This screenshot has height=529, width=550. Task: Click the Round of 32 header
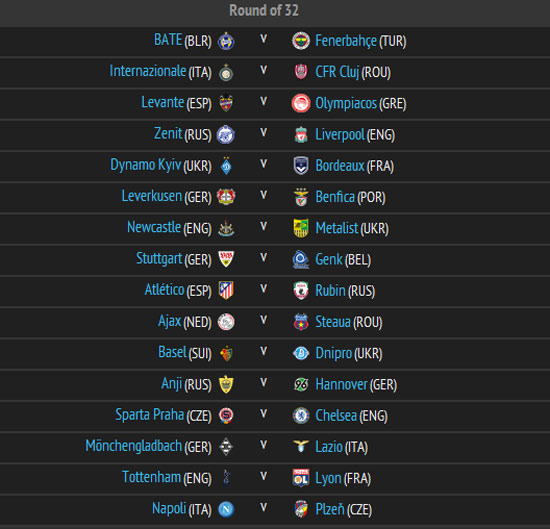point(264,11)
